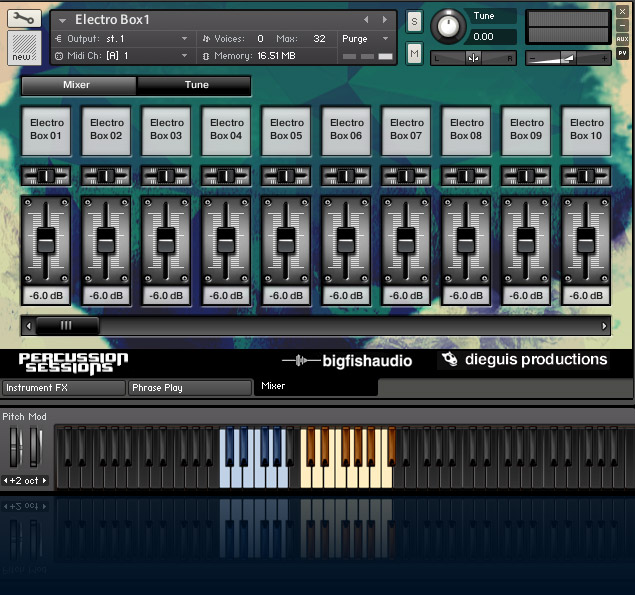Go to the next instrument preset arrow
The width and height of the screenshot is (635, 595).
(385, 19)
